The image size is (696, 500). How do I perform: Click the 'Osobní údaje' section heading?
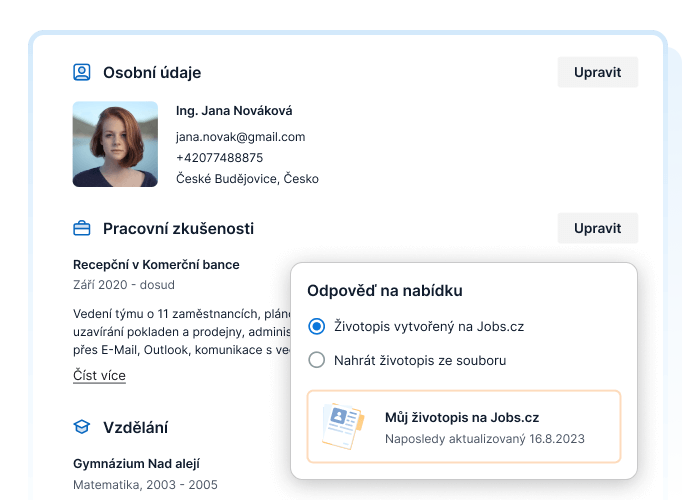(x=152, y=72)
